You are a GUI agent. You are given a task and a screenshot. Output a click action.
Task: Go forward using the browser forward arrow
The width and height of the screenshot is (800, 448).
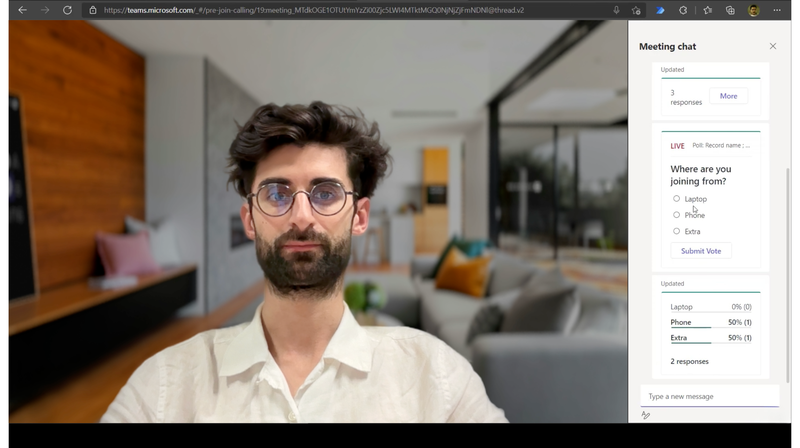click(x=45, y=10)
